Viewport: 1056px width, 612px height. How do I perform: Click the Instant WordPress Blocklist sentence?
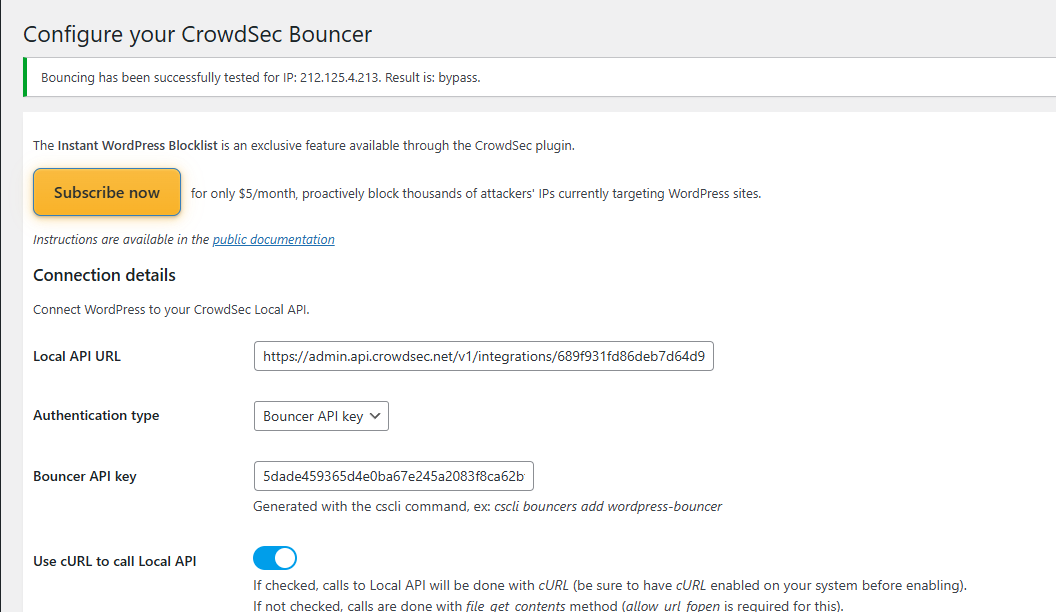tap(304, 145)
